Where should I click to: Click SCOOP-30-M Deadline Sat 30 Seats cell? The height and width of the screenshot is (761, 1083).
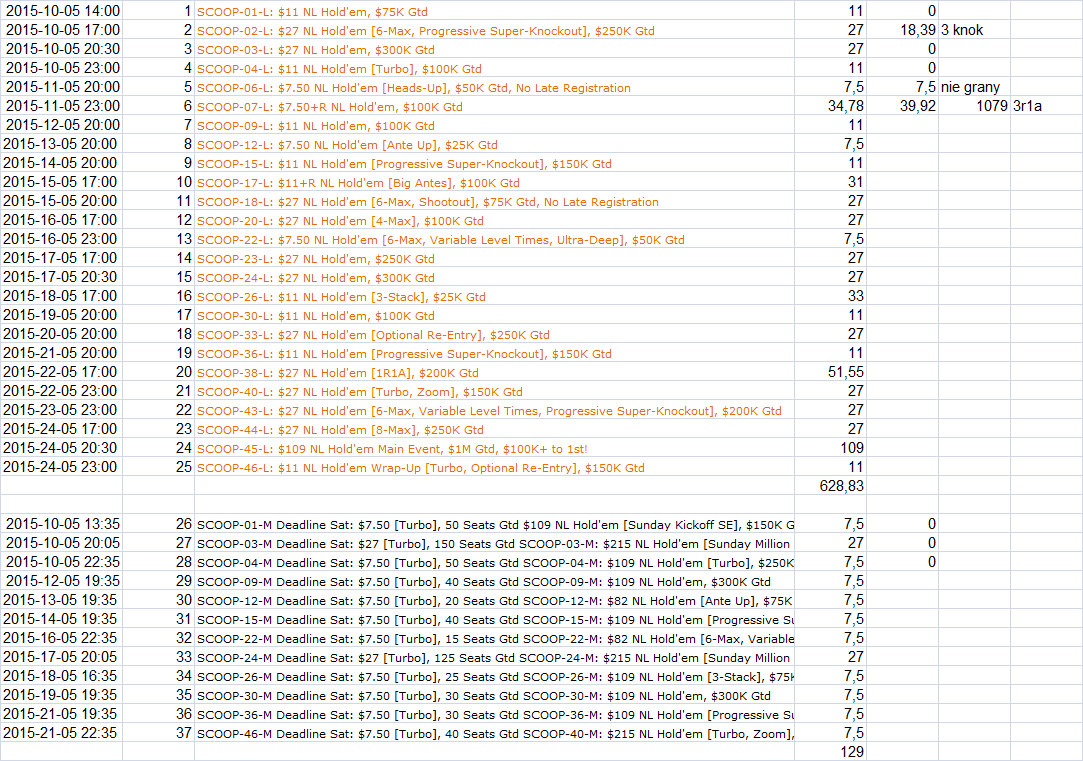pos(494,695)
